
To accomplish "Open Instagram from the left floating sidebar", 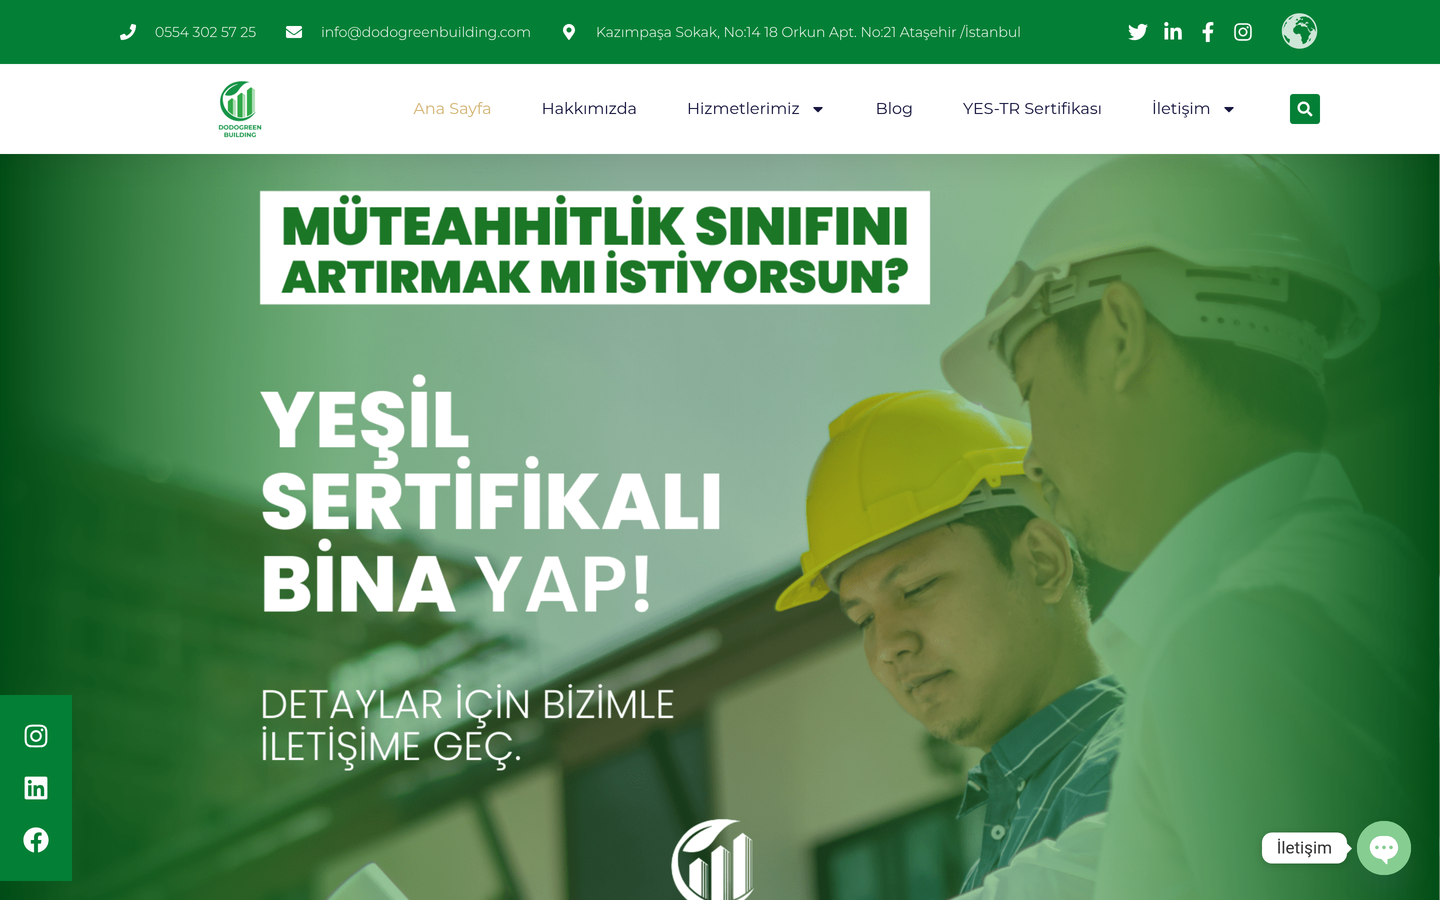I will pyautogui.click(x=36, y=736).
